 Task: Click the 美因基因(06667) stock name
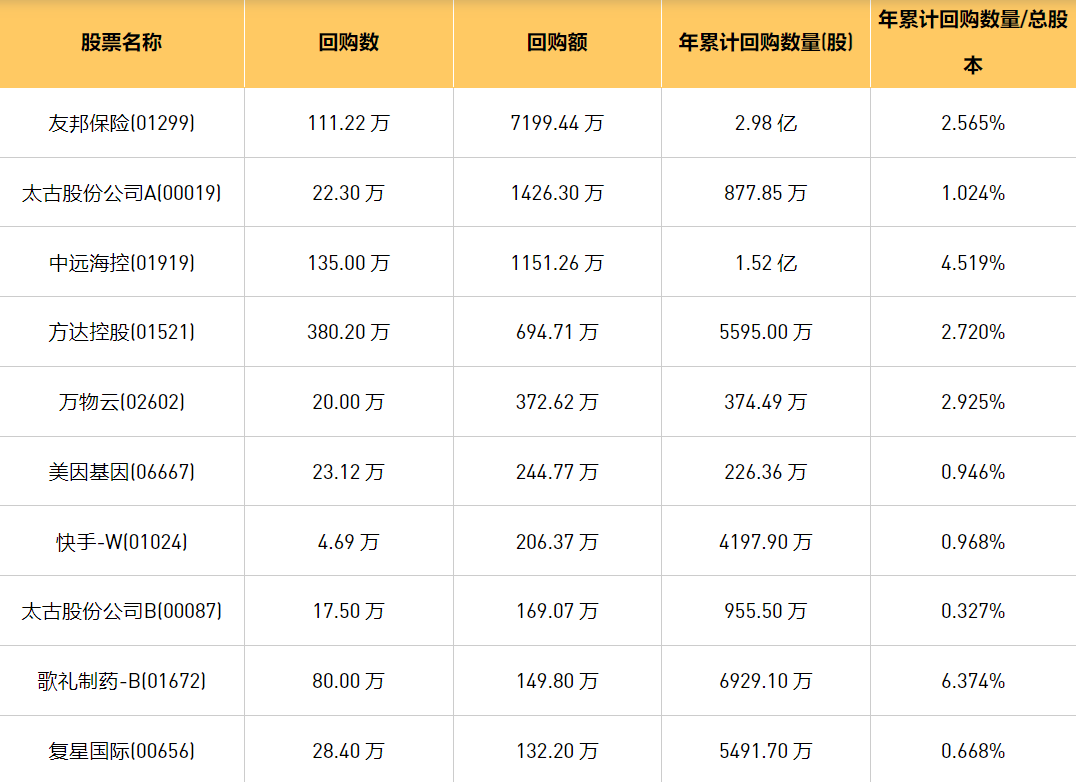point(121,472)
